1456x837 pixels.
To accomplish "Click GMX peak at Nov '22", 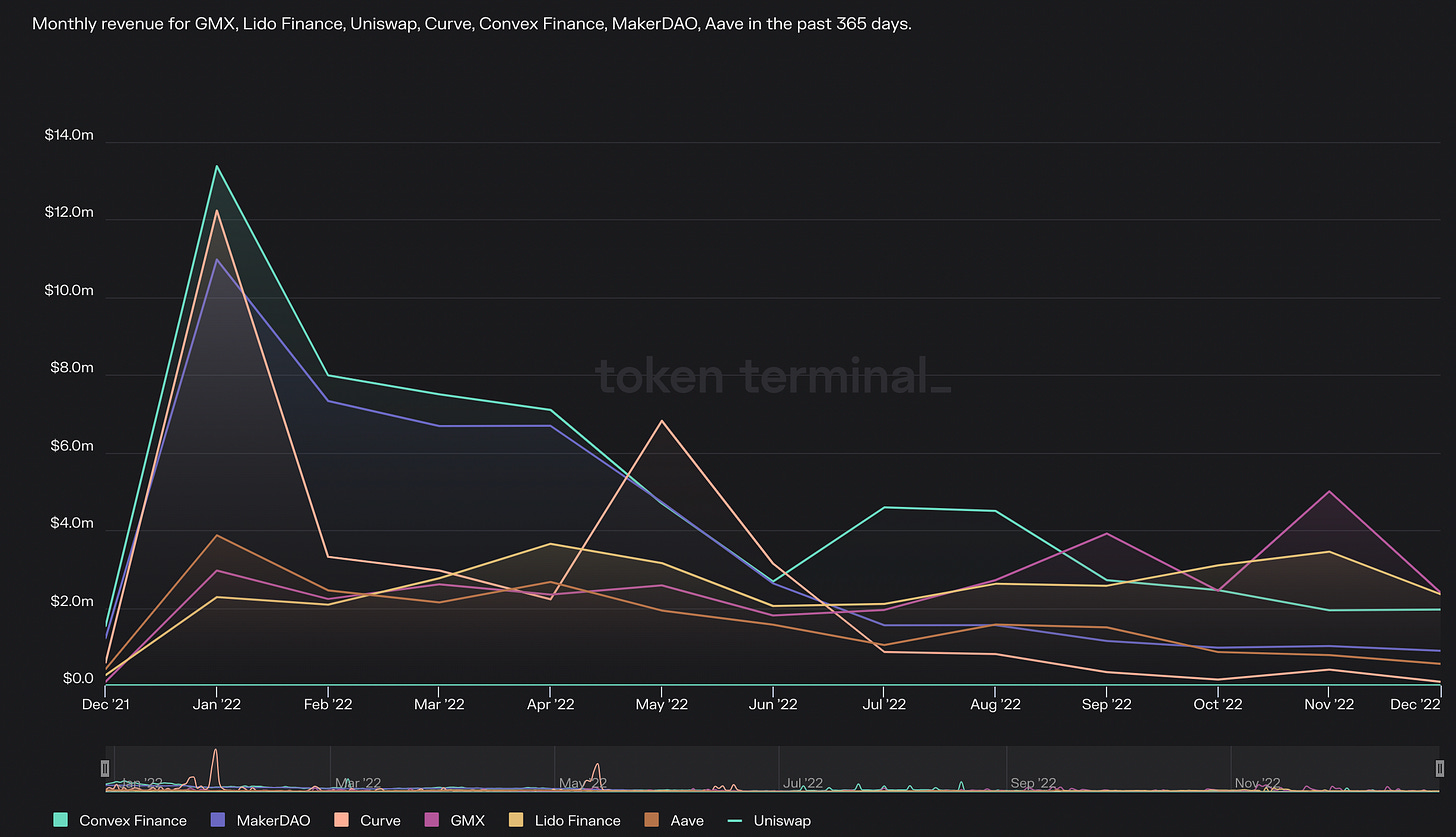I will 1329,491.
